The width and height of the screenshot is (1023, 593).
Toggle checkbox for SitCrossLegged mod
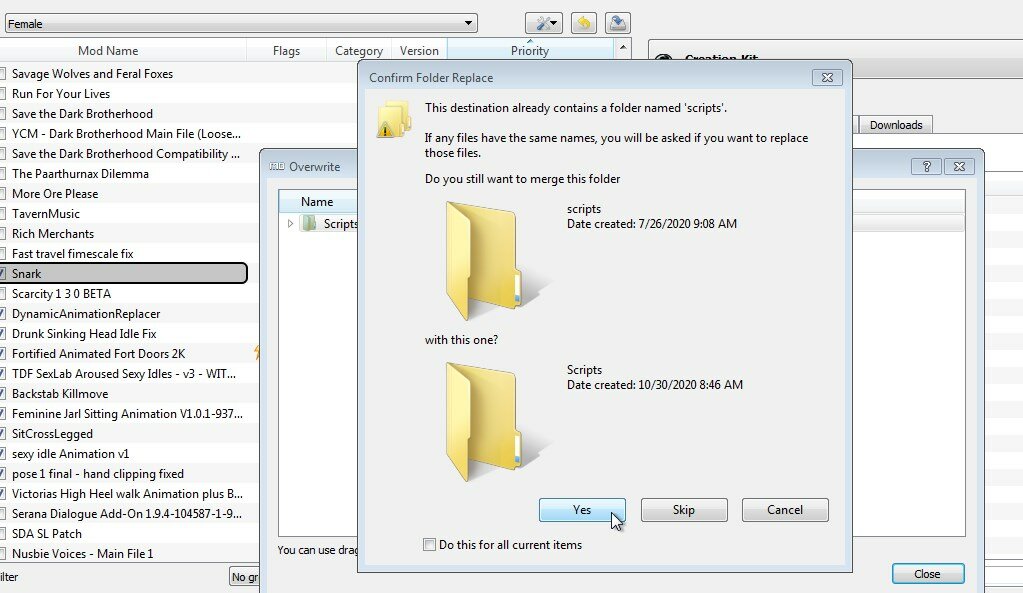tap(2, 434)
